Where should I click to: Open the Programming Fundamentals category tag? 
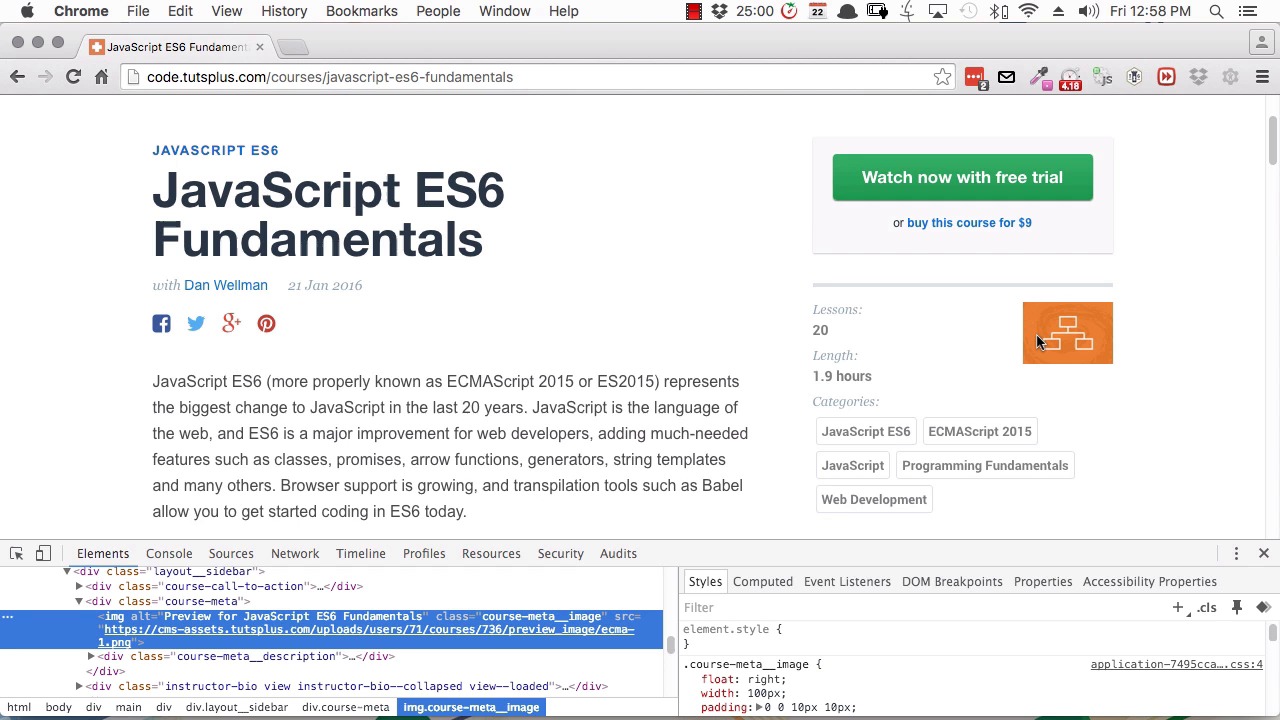(x=985, y=465)
